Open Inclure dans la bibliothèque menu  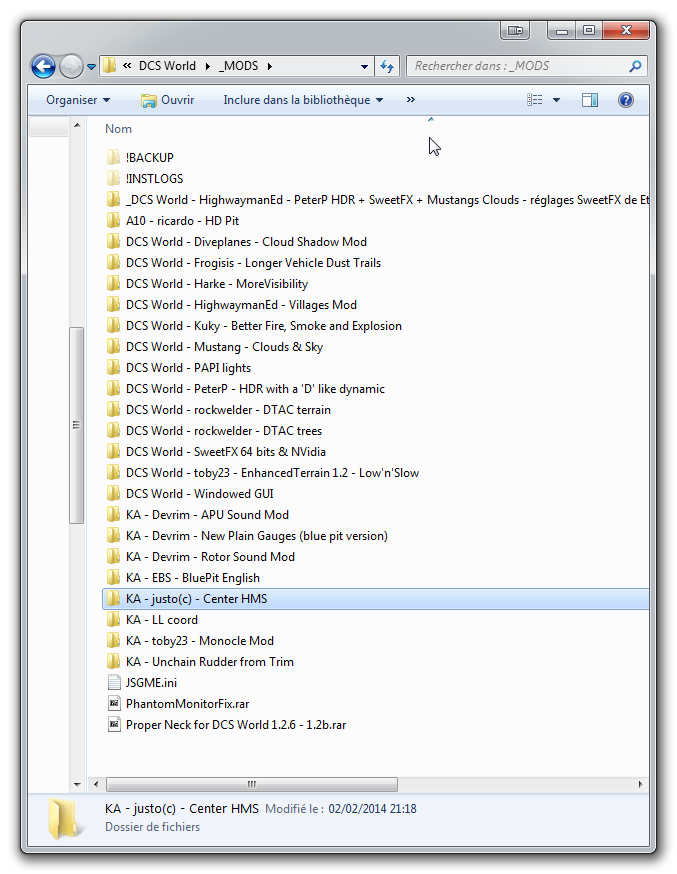303,100
